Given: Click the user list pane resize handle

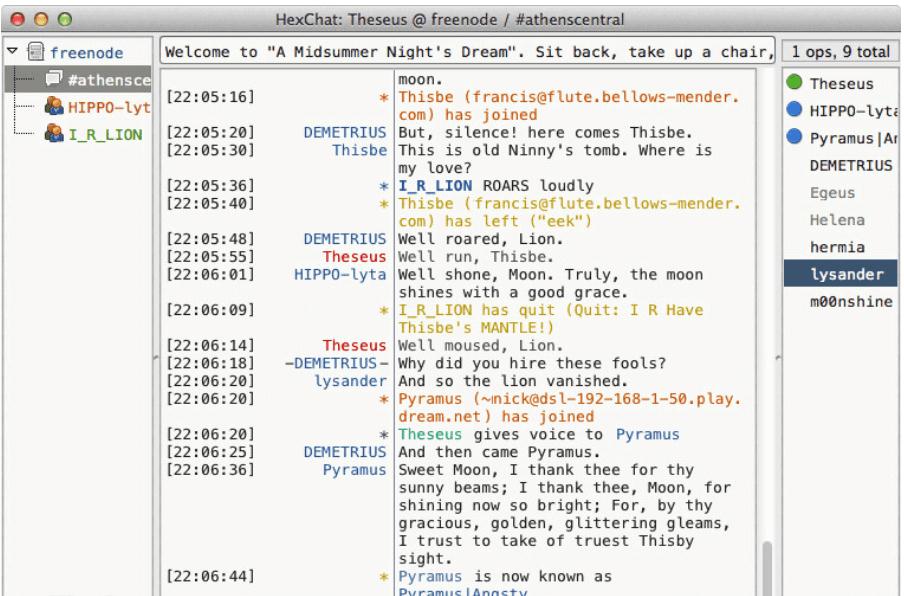Looking at the screenshot, I should [778, 358].
